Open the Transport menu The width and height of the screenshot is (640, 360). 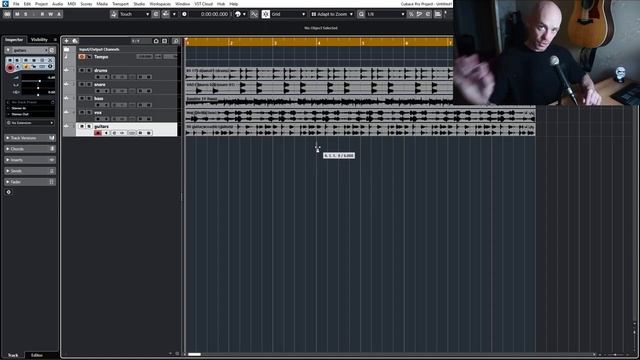(x=120, y=4)
